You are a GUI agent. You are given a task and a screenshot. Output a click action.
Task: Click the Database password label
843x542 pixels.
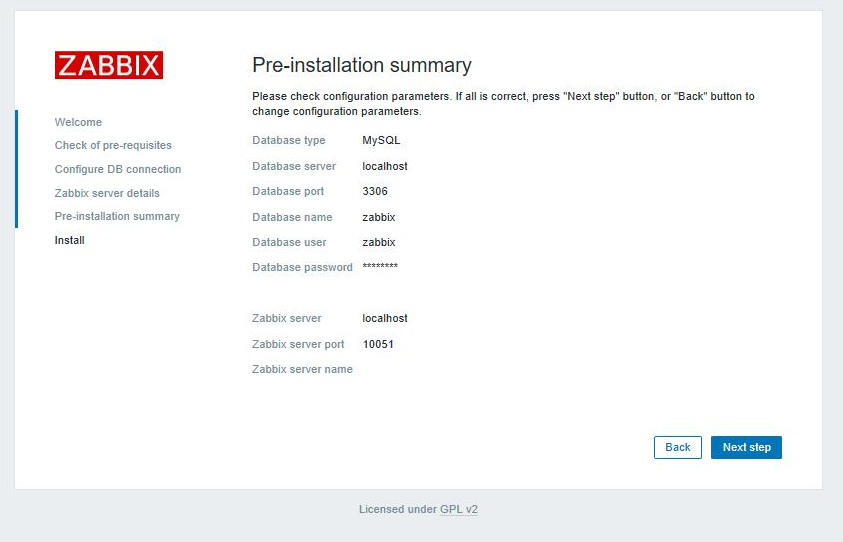[x=302, y=267]
